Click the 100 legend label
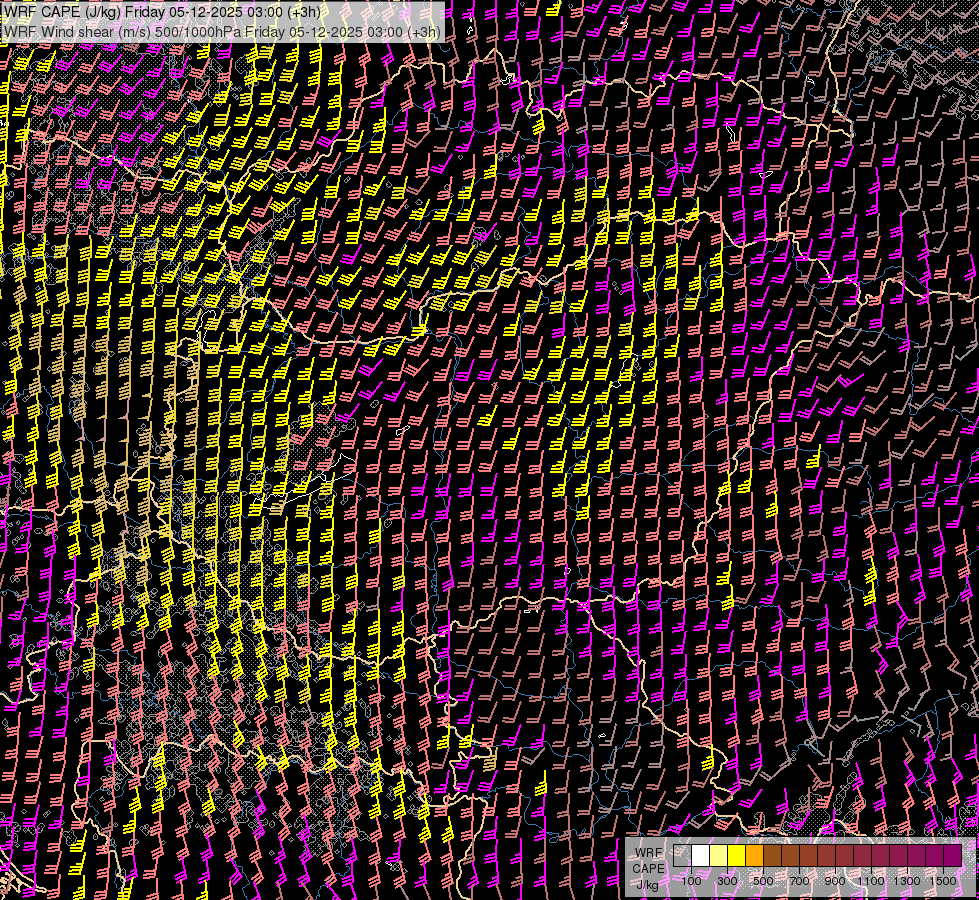The width and height of the screenshot is (979, 900). coord(691,881)
